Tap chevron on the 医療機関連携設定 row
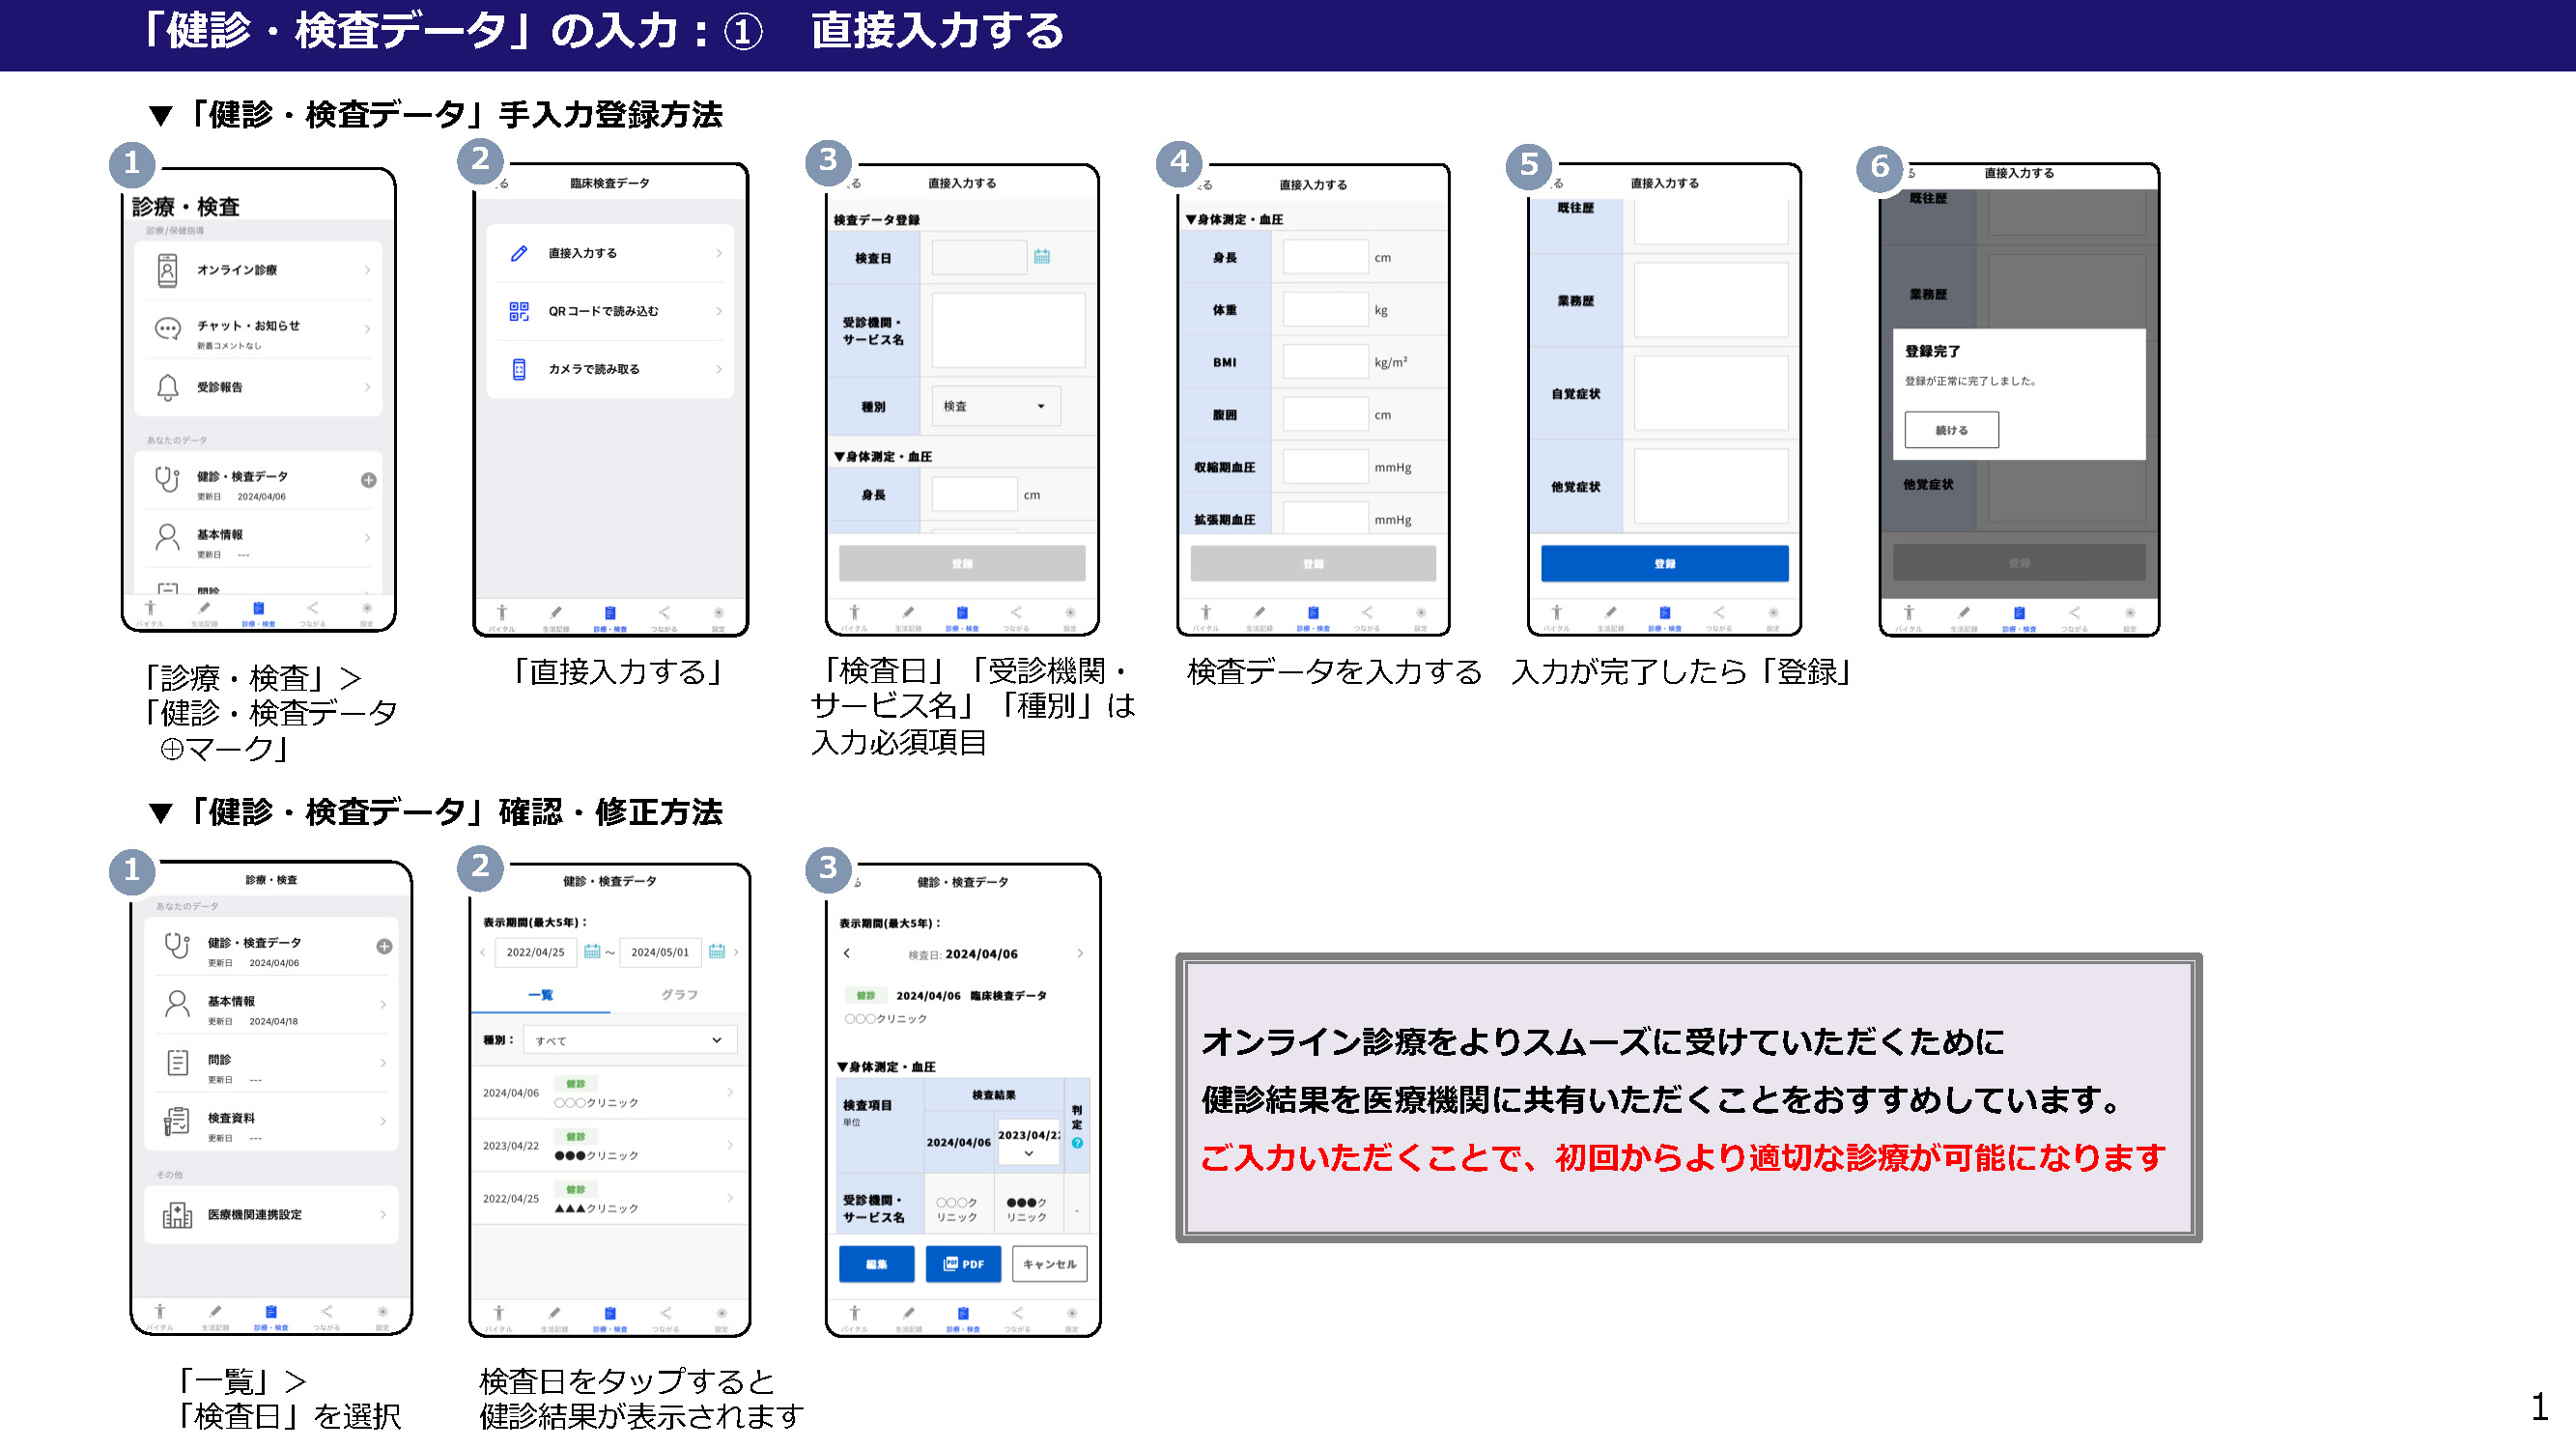Viewport: 2576px width, 1449px height. [x=383, y=1215]
